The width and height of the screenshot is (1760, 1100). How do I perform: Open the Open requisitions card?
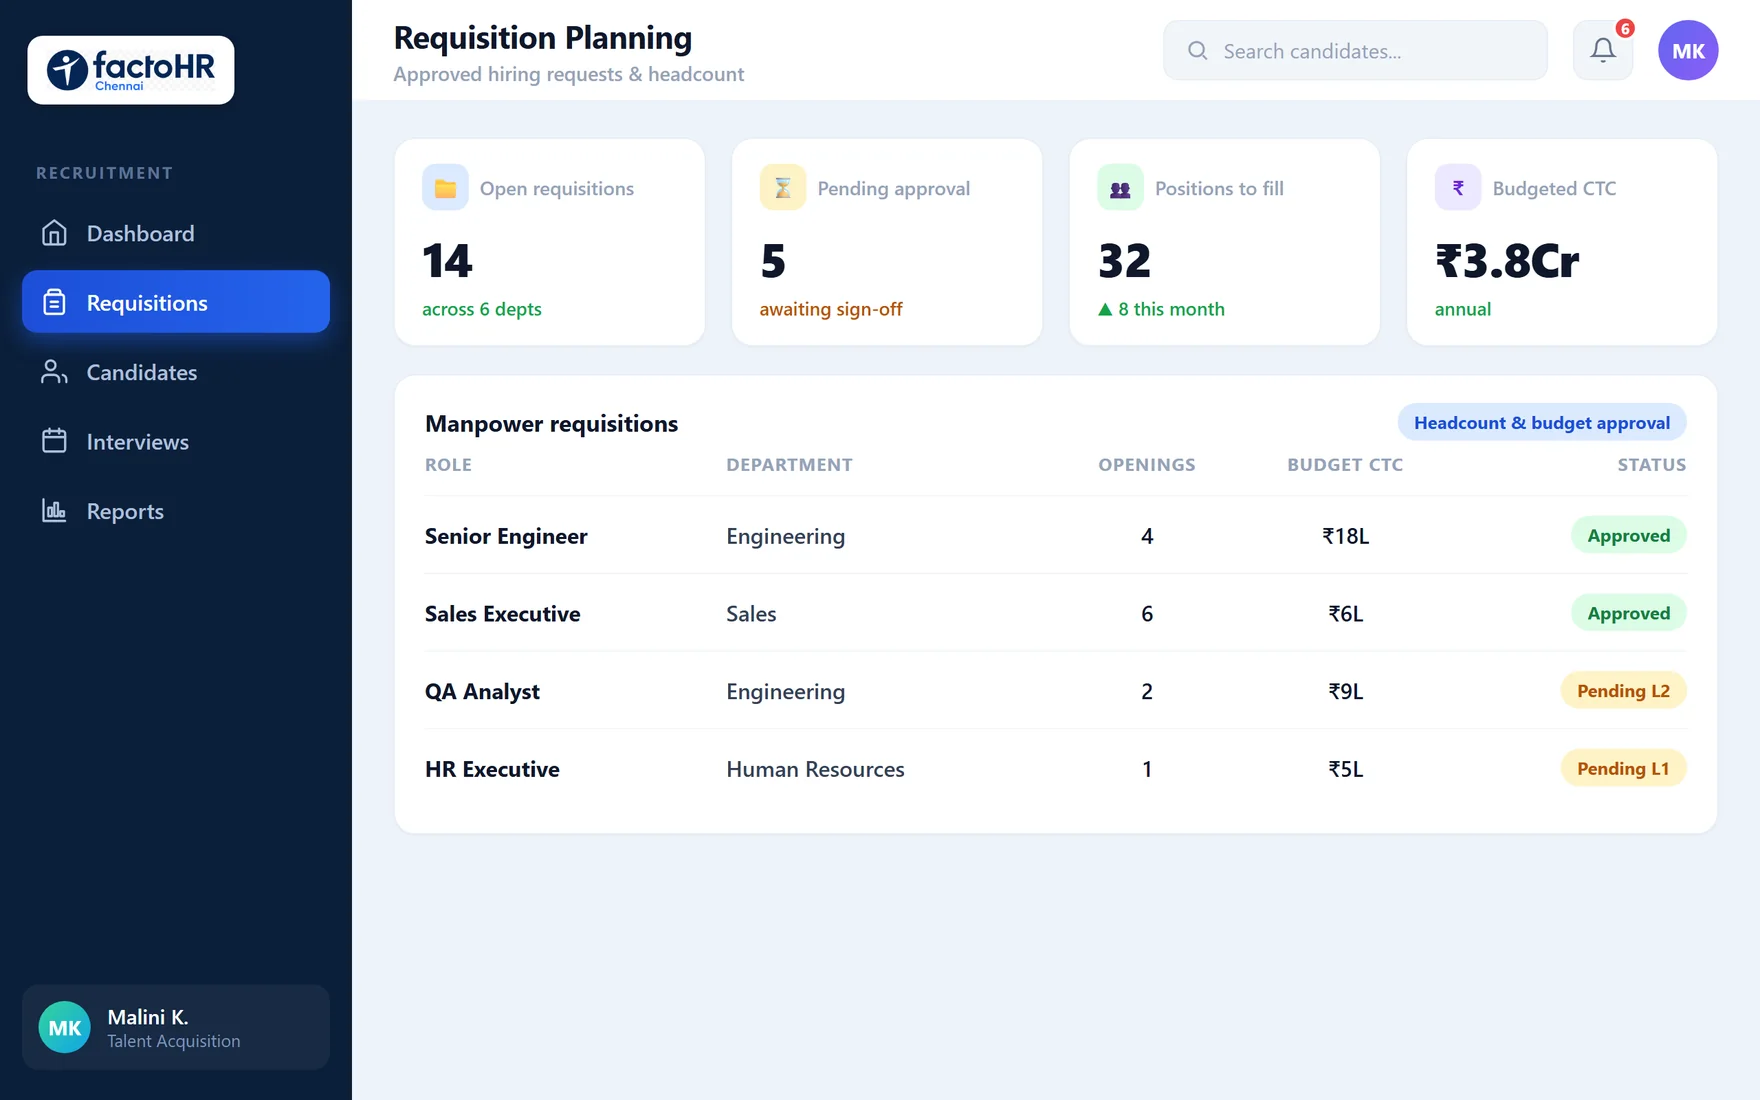(550, 242)
